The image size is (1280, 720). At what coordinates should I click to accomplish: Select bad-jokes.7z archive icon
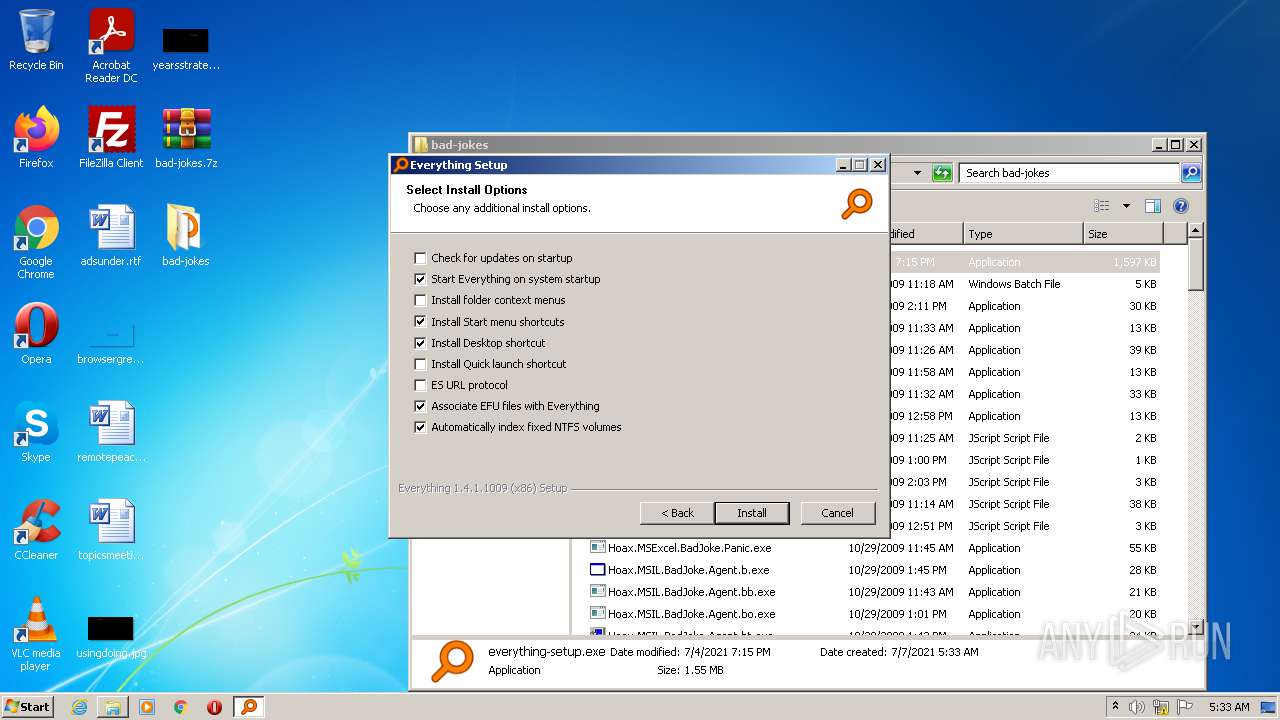186,138
